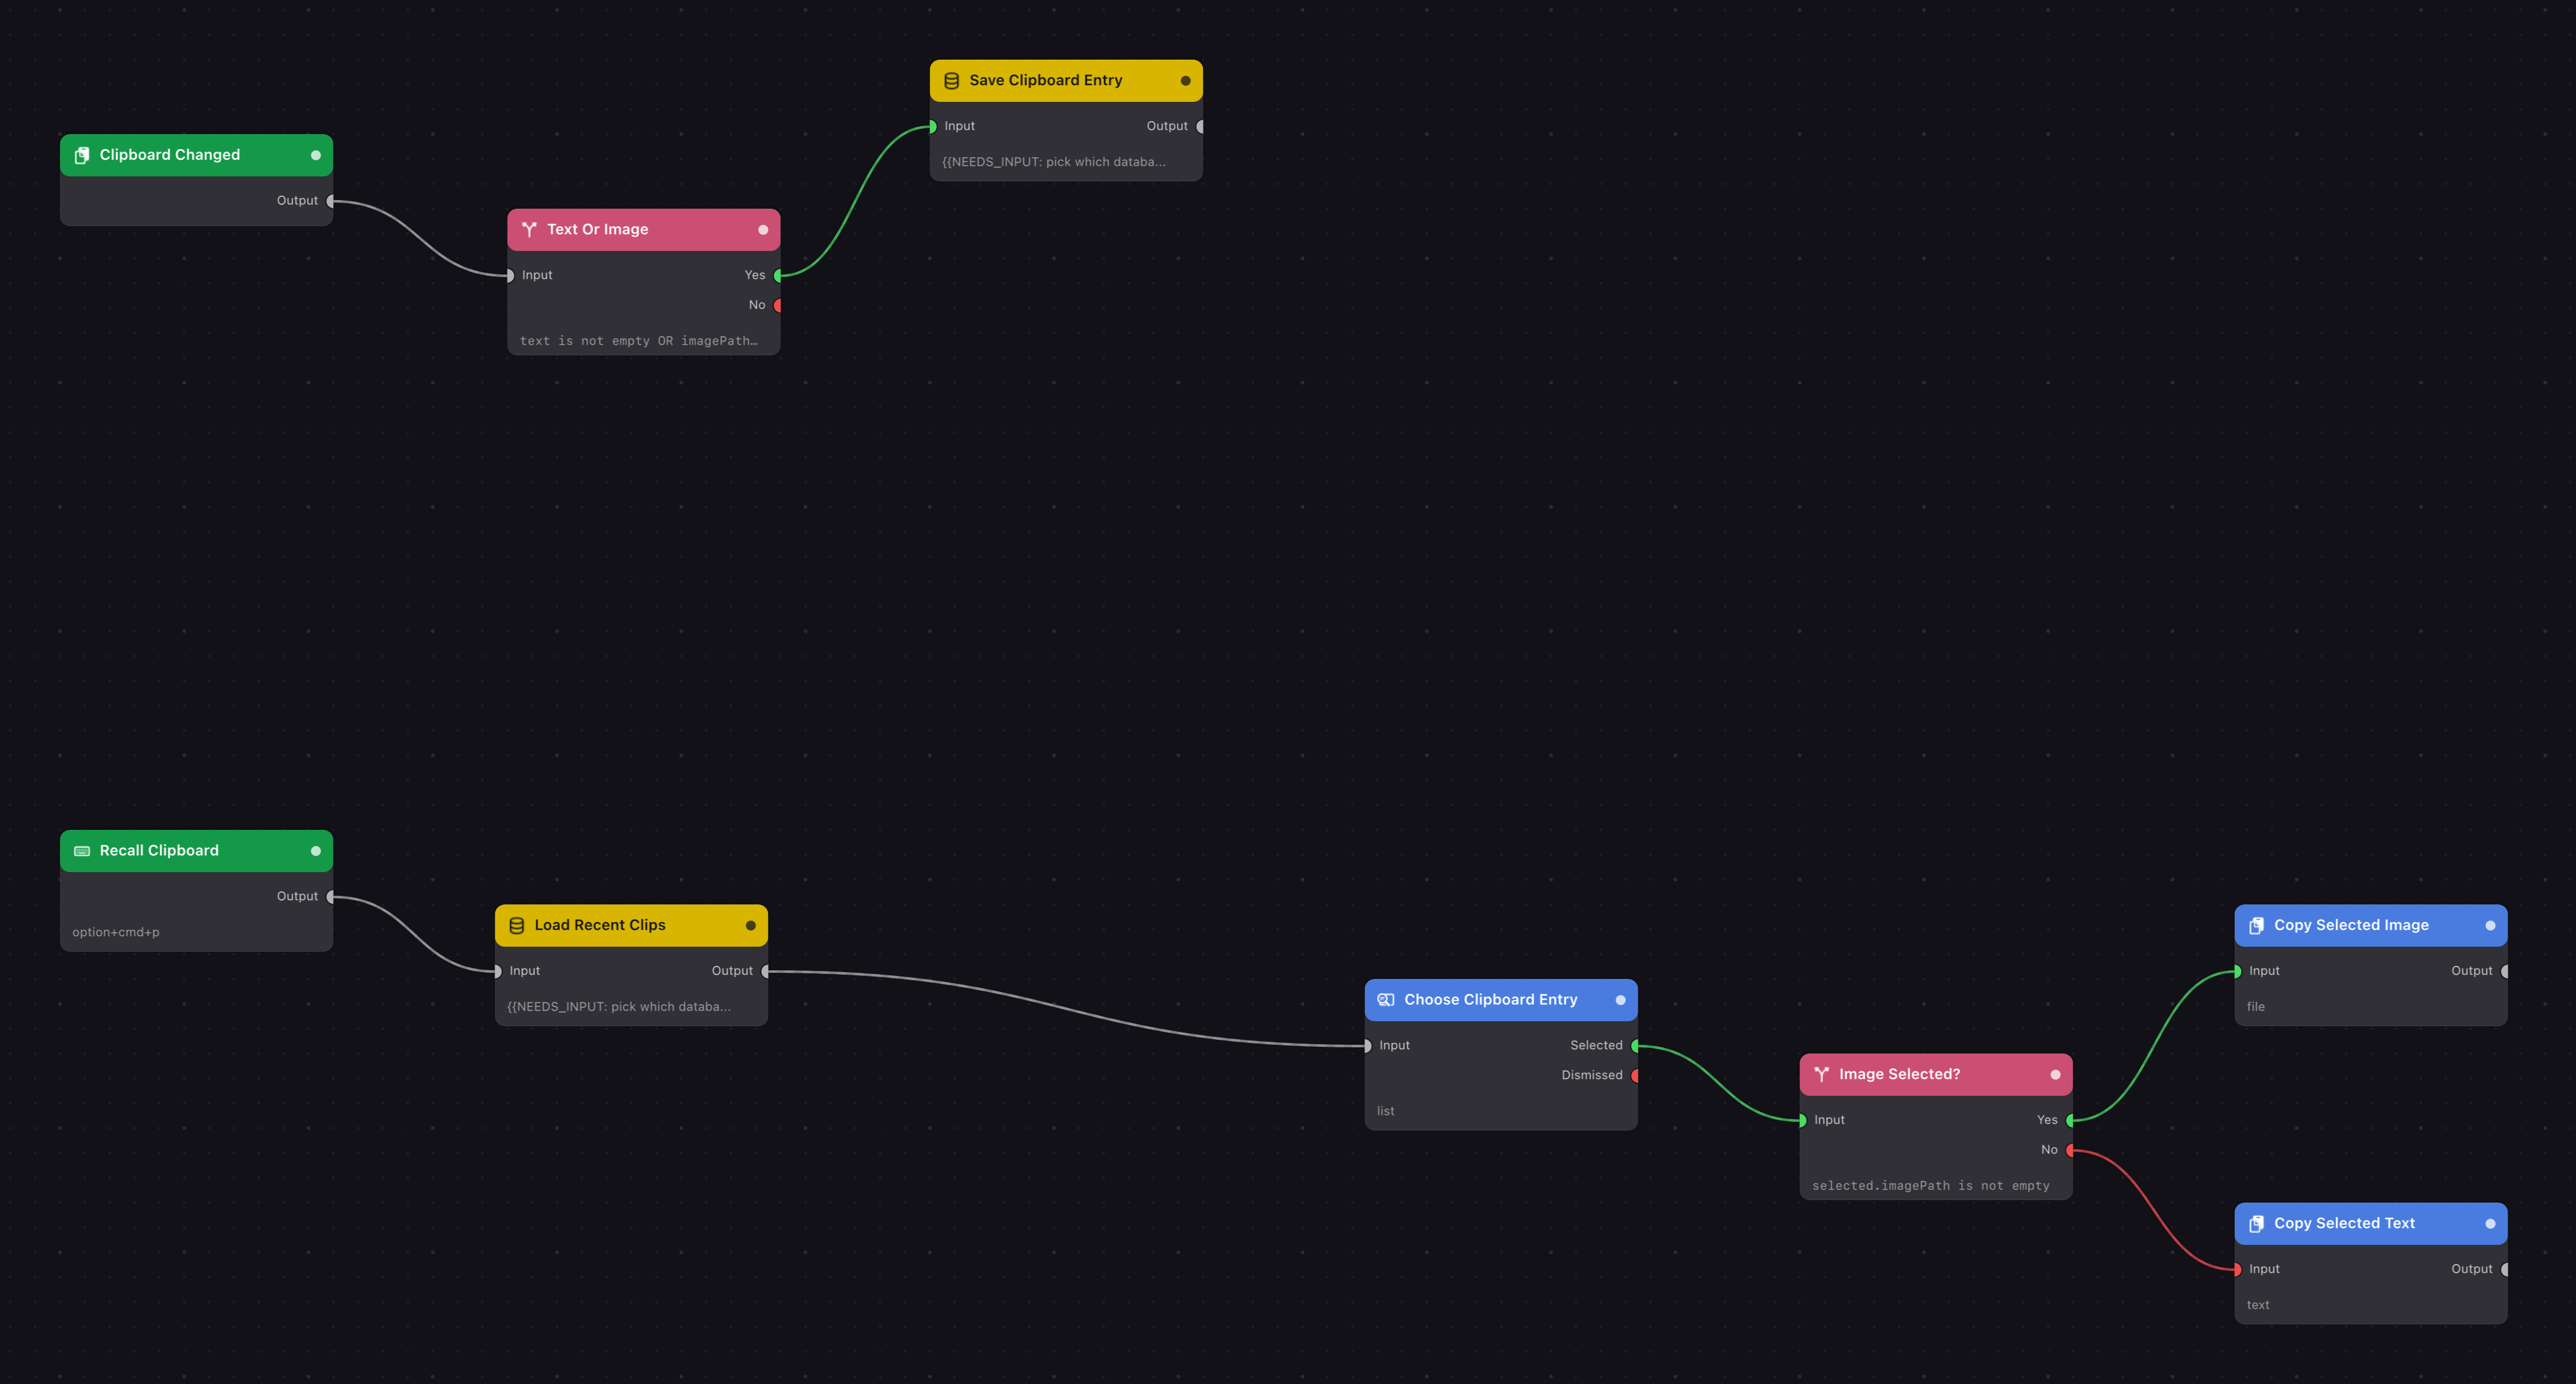Click the 'file' value in Copy Selected Image
The height and width of the screenshot is (1384, 2576).
click(x=2256, y=1007)
